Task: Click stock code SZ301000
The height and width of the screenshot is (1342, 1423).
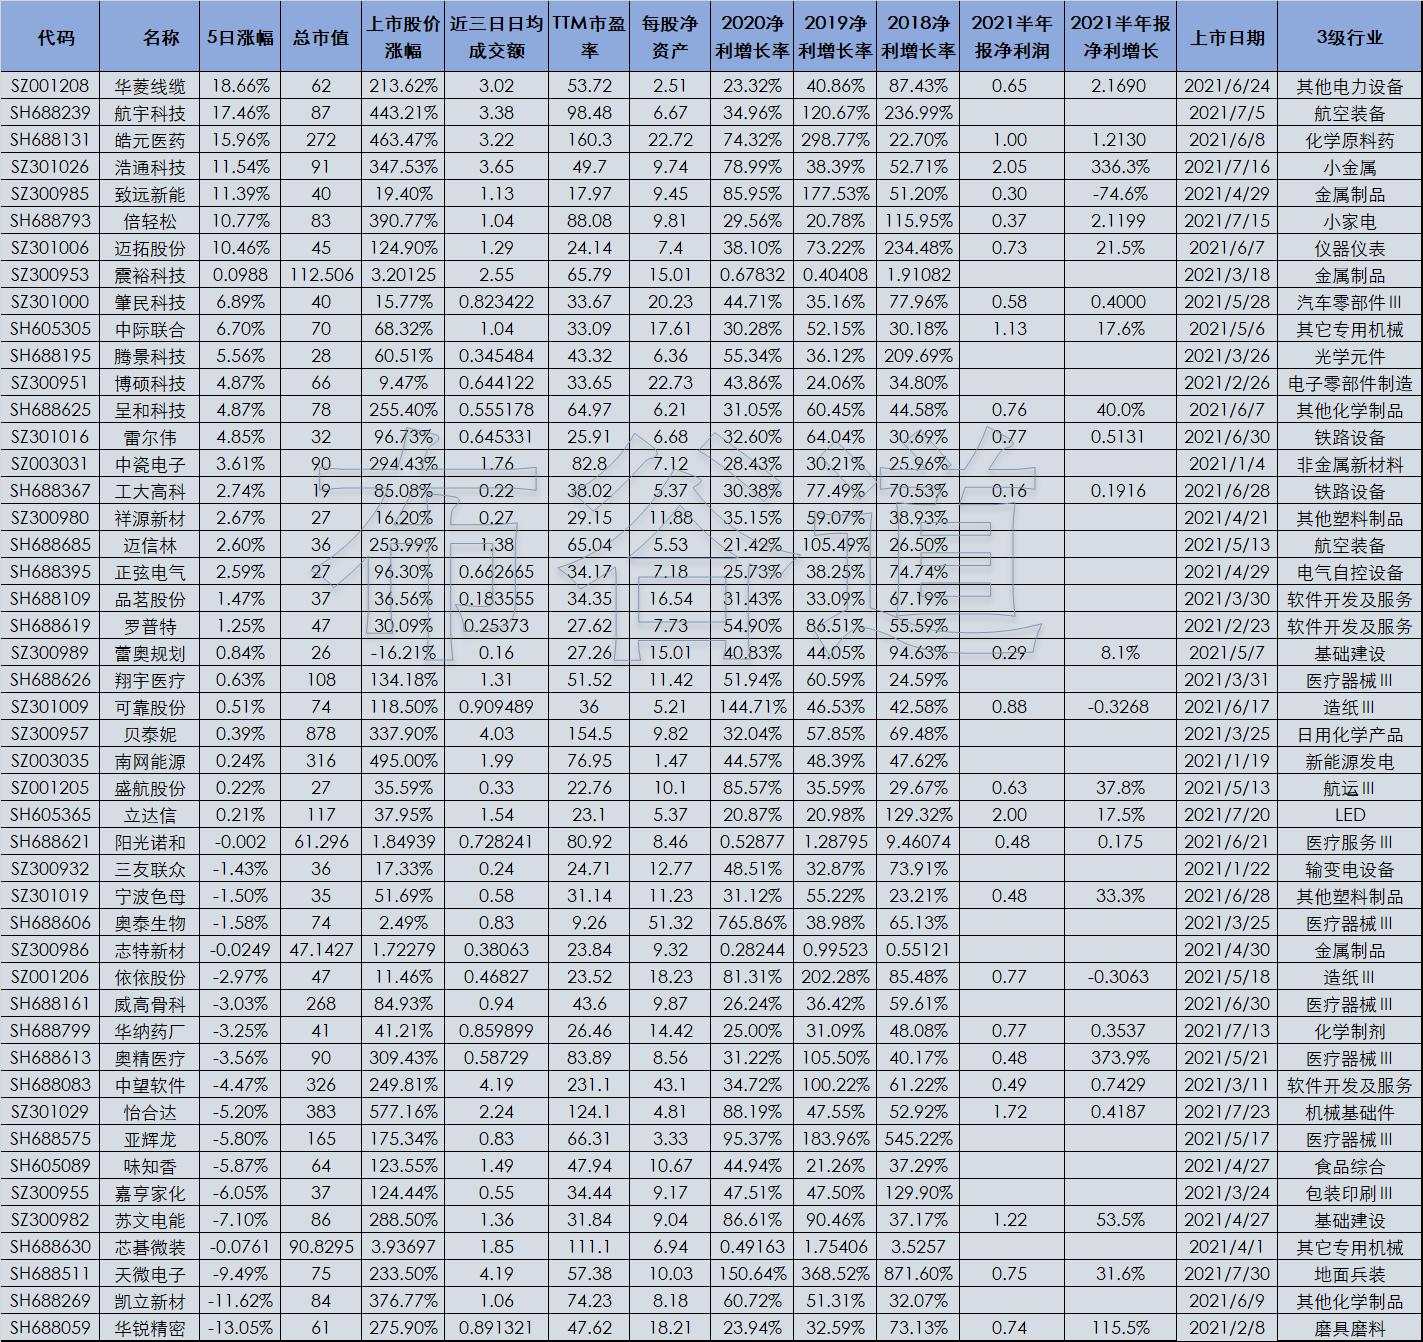Action: [x=50, y=302]
